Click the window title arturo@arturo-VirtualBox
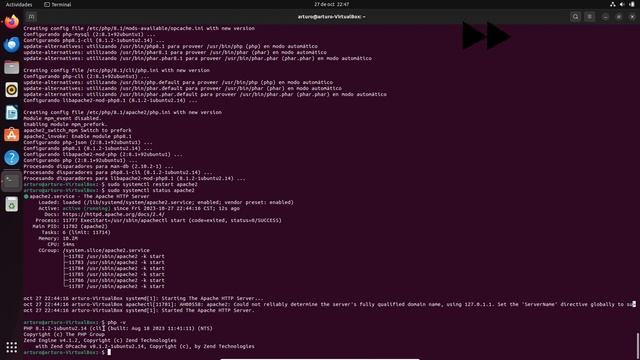This screenshot has height=360, width=640. (331, 17)
